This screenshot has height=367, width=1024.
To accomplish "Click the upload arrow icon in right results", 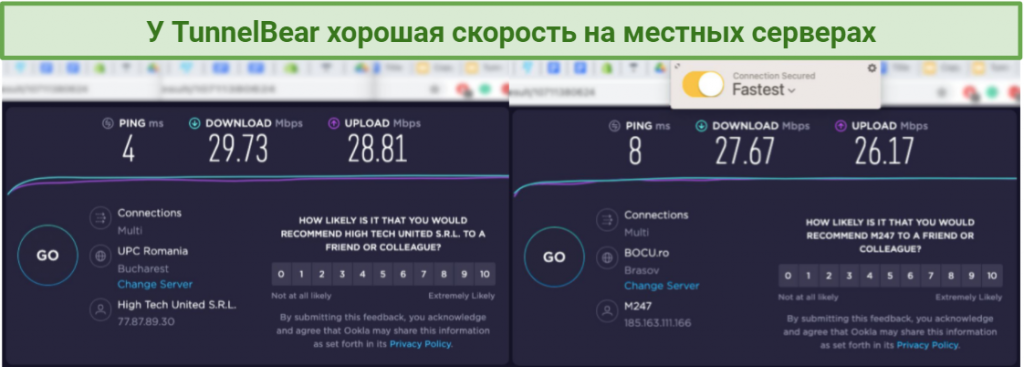I will 840,126.
